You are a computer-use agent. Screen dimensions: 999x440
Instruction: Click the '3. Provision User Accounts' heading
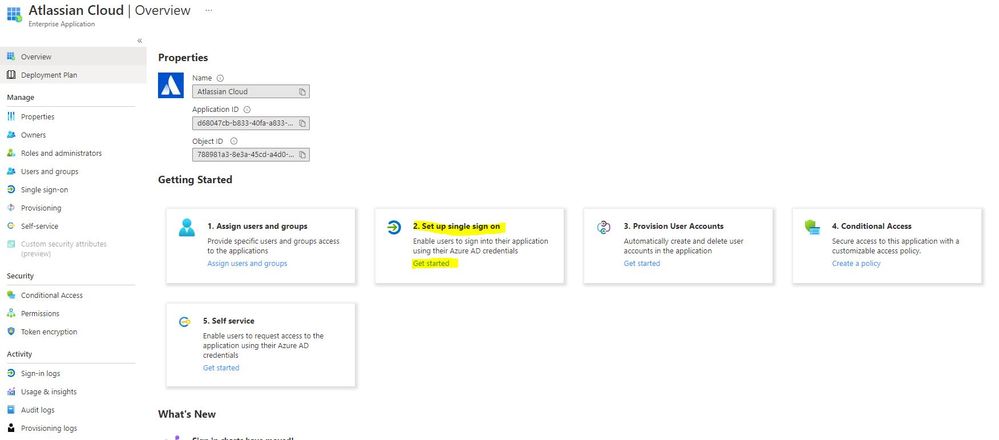[x=673, y=226]
